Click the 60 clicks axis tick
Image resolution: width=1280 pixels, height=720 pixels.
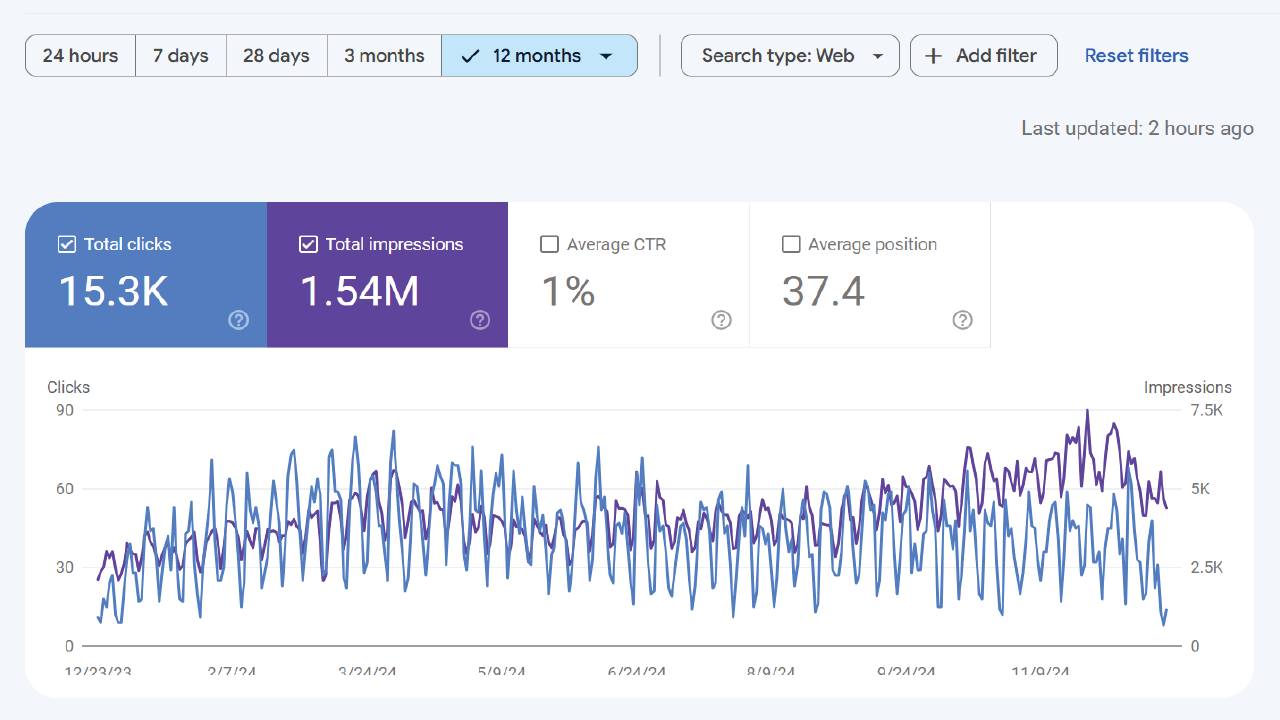tap(65, 489)
